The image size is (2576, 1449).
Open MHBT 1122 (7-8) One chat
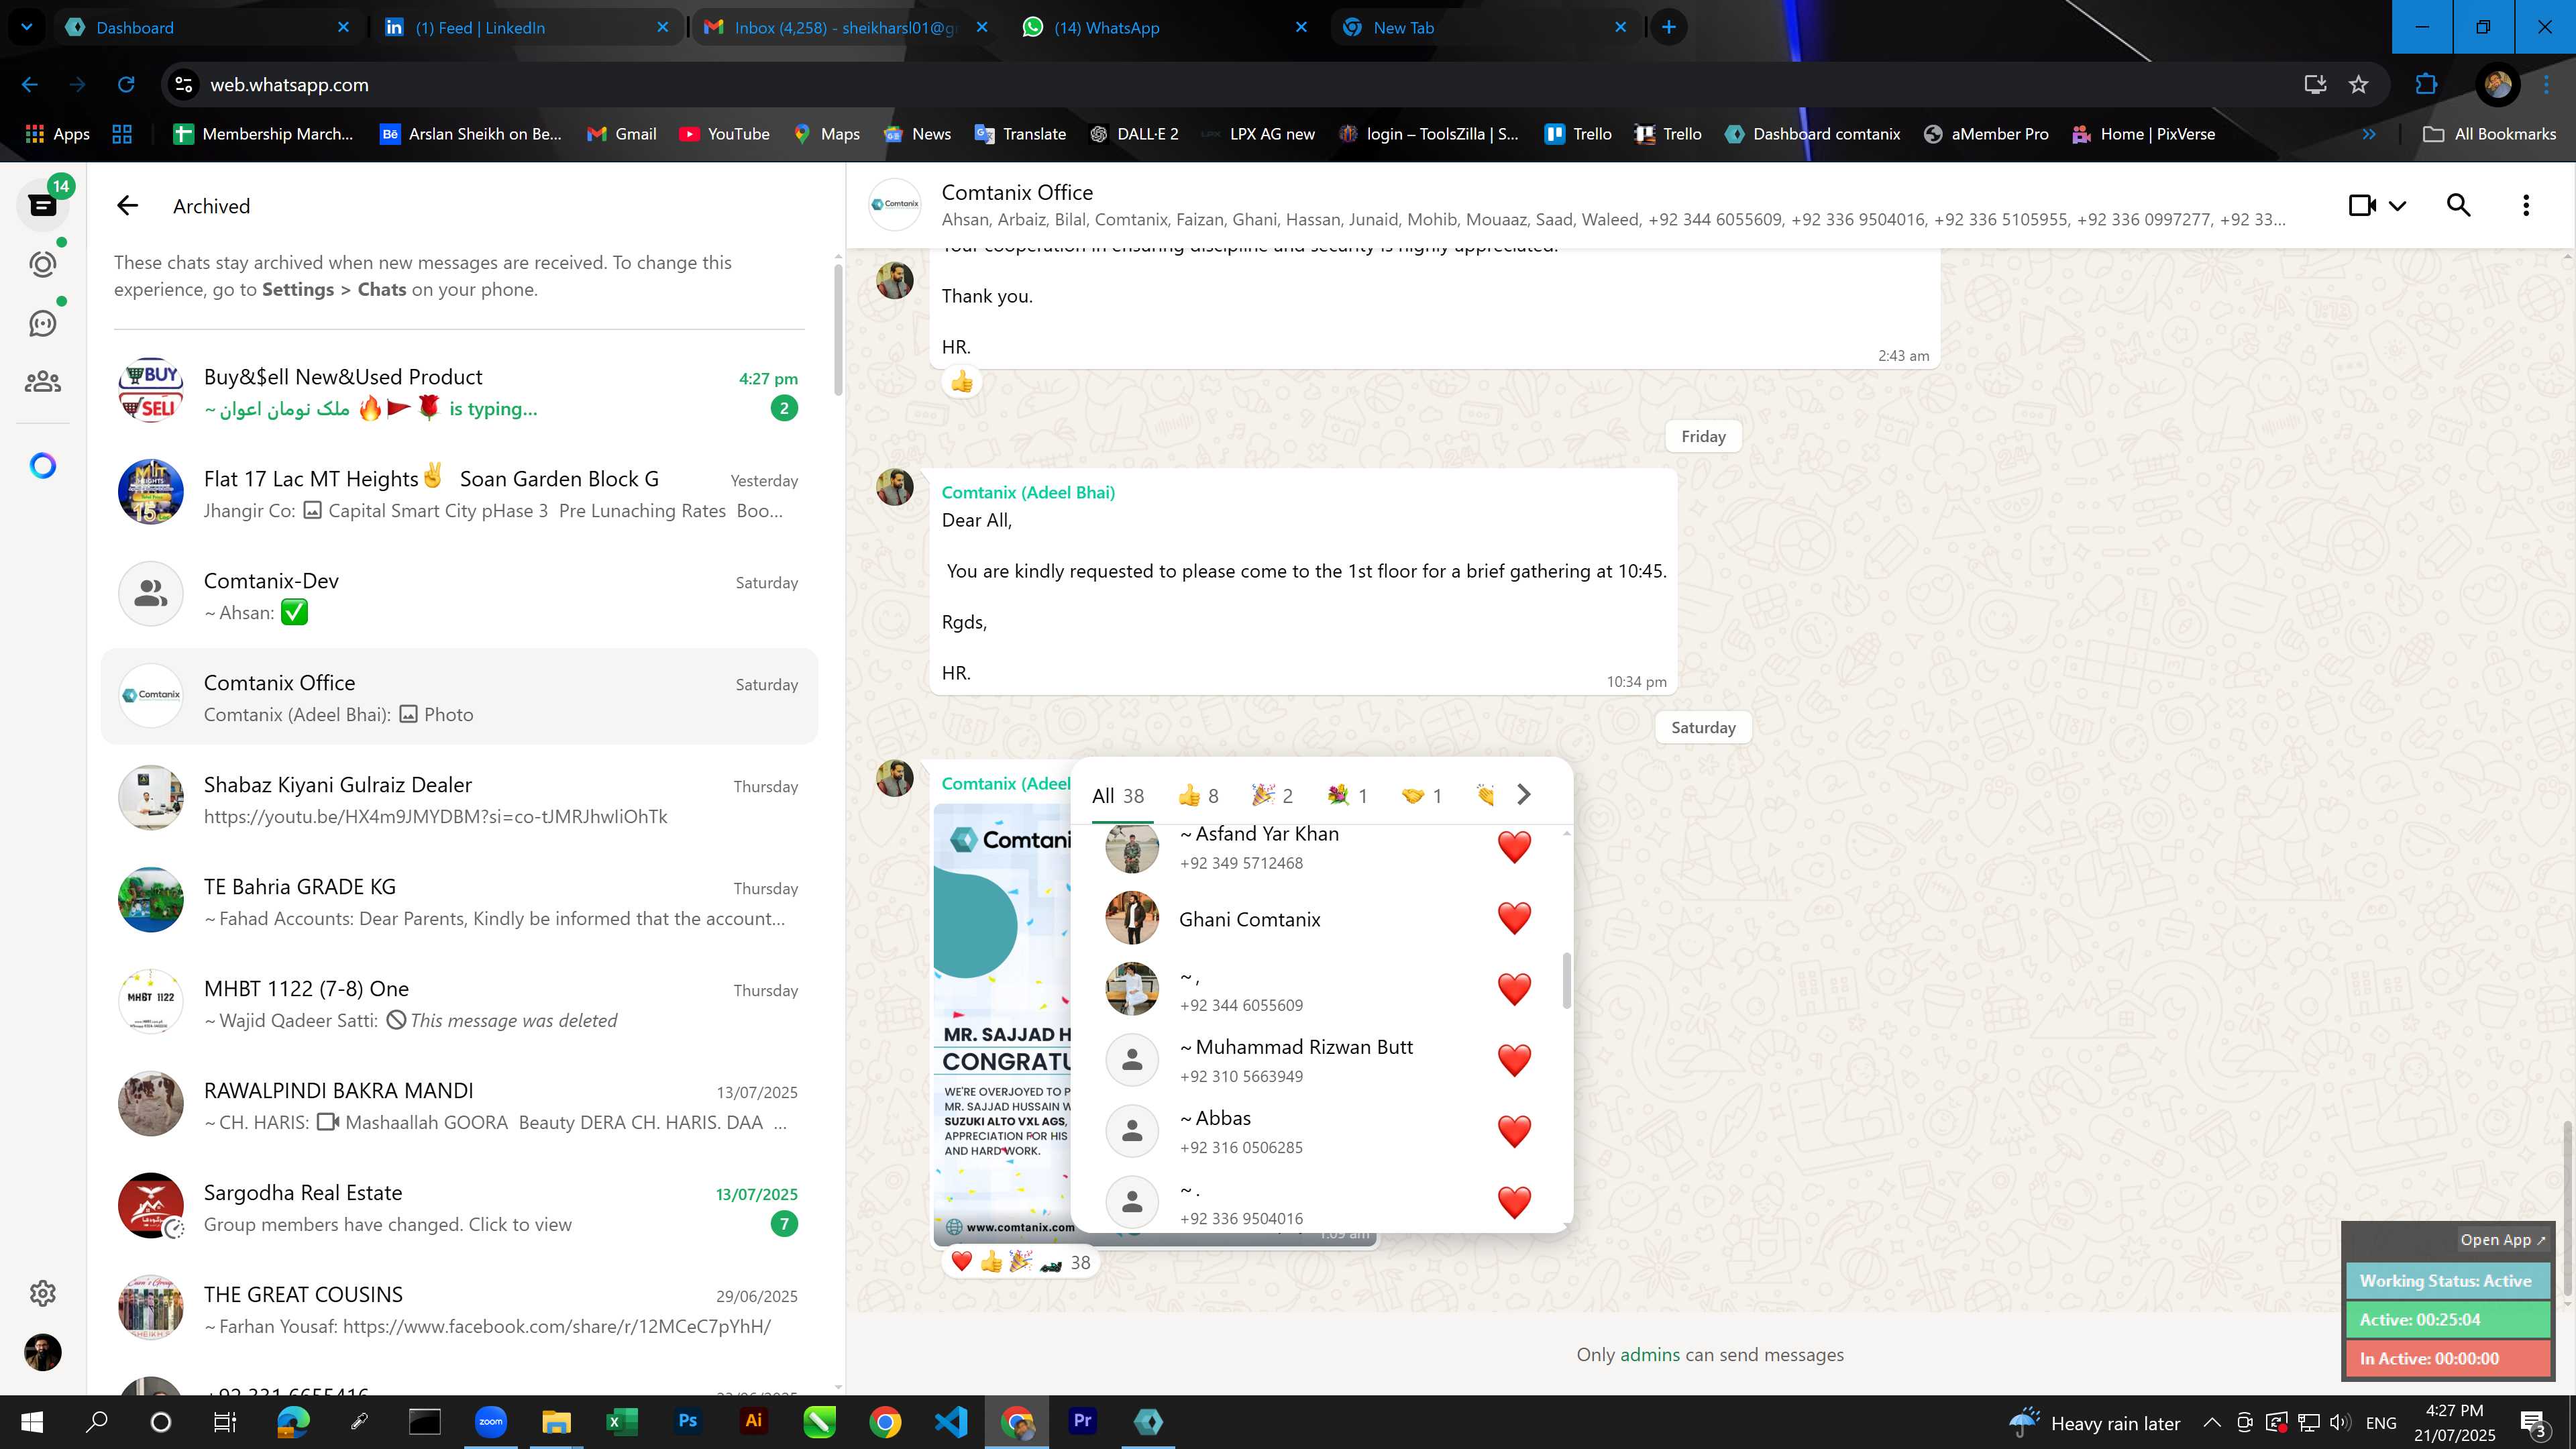pyautogui.click(x=459, y=1003)
